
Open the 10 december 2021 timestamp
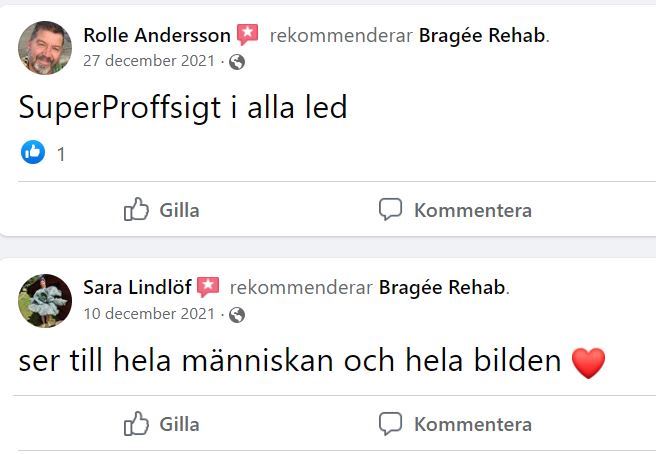point(149,314)
